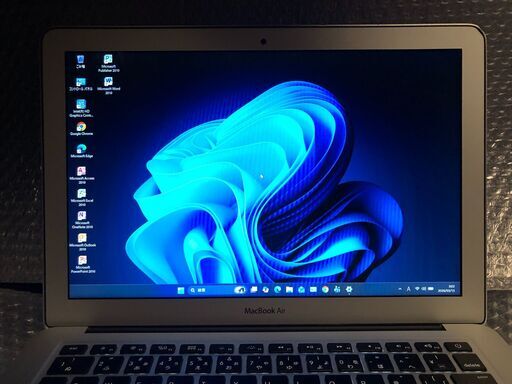Viewport: 512px width, 384px height.
Task: Open the Windows Start menu
Action: 181,290
